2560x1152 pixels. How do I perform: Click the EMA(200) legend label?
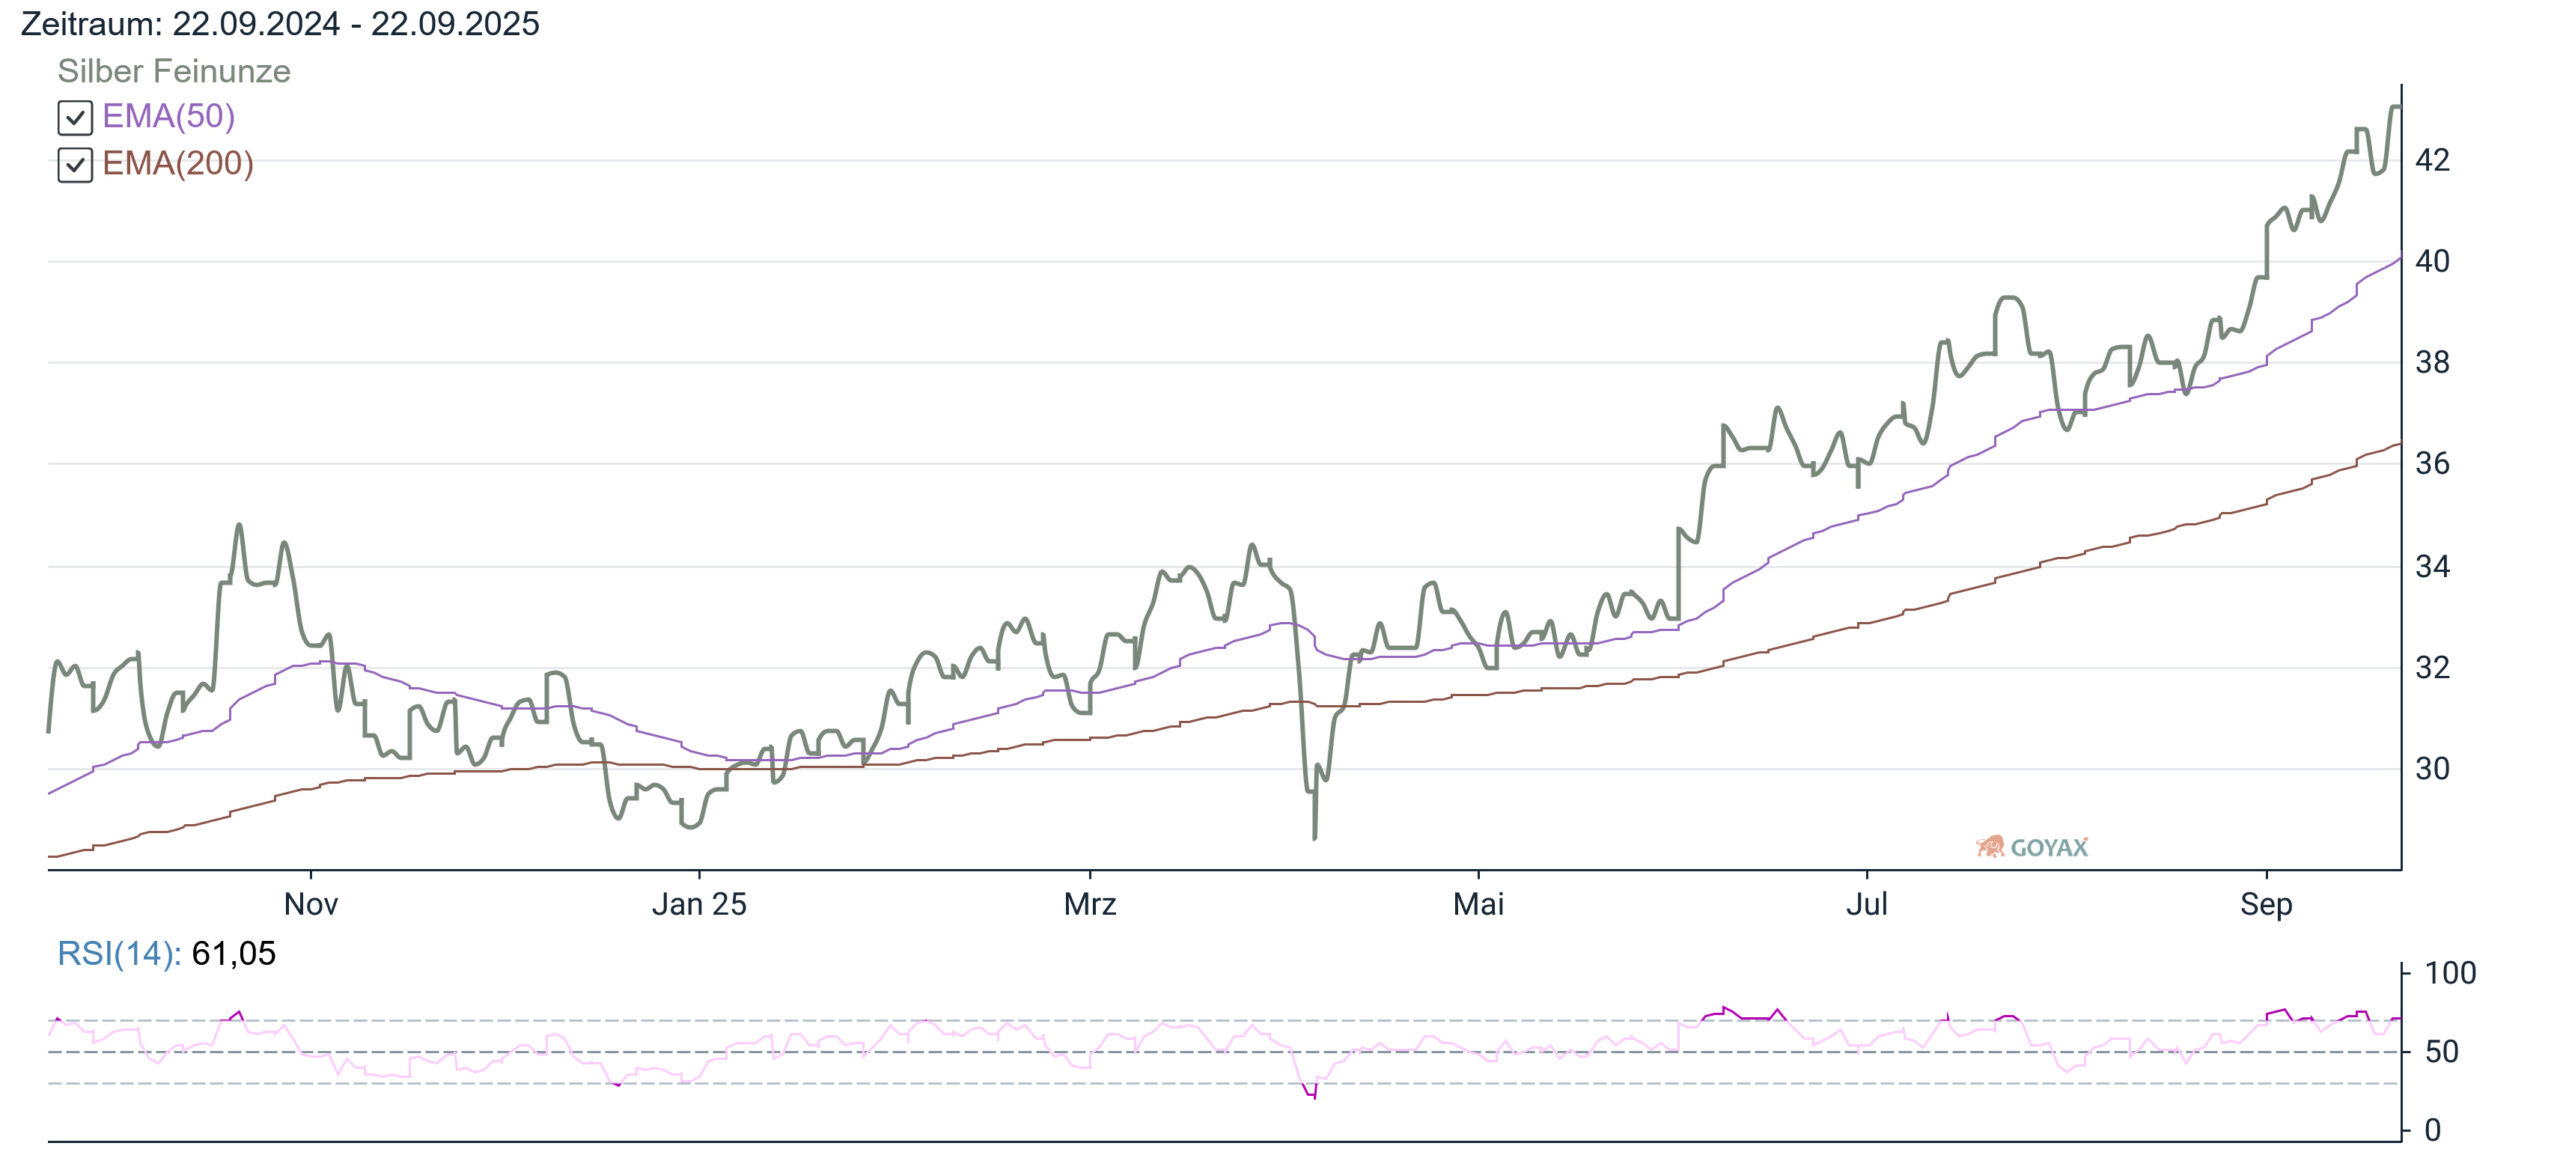[x=178, y=164]
